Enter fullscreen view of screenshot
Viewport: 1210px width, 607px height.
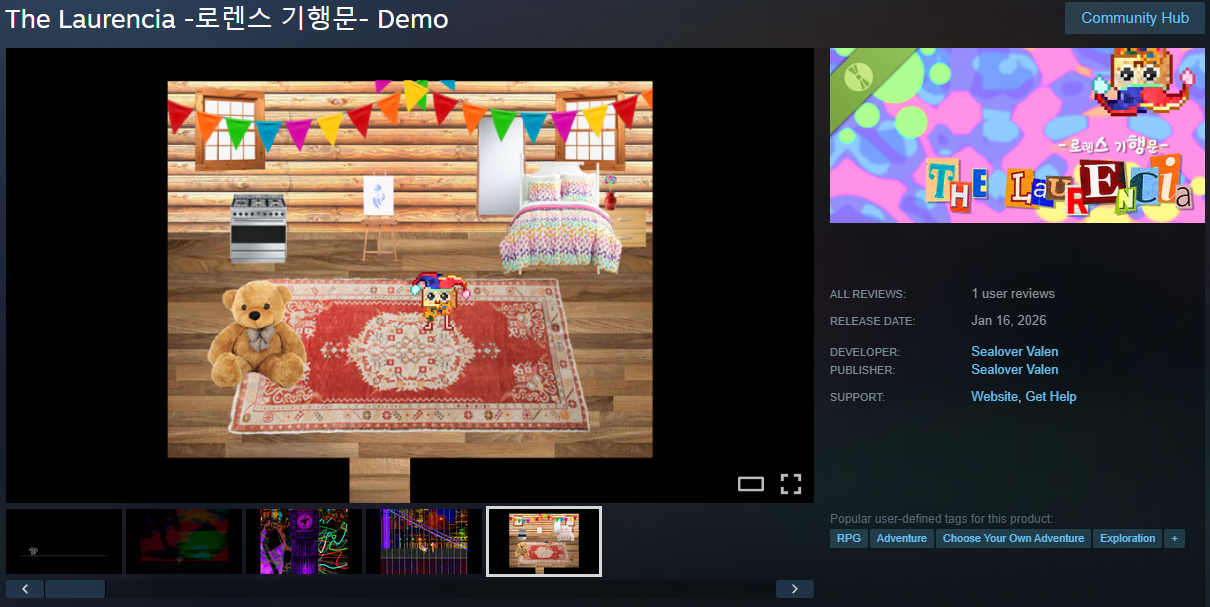[x=791, y=485]
